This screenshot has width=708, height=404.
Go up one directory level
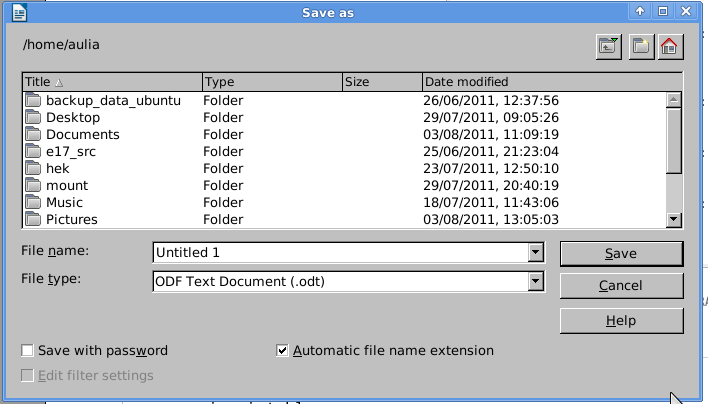pos(609,46)
